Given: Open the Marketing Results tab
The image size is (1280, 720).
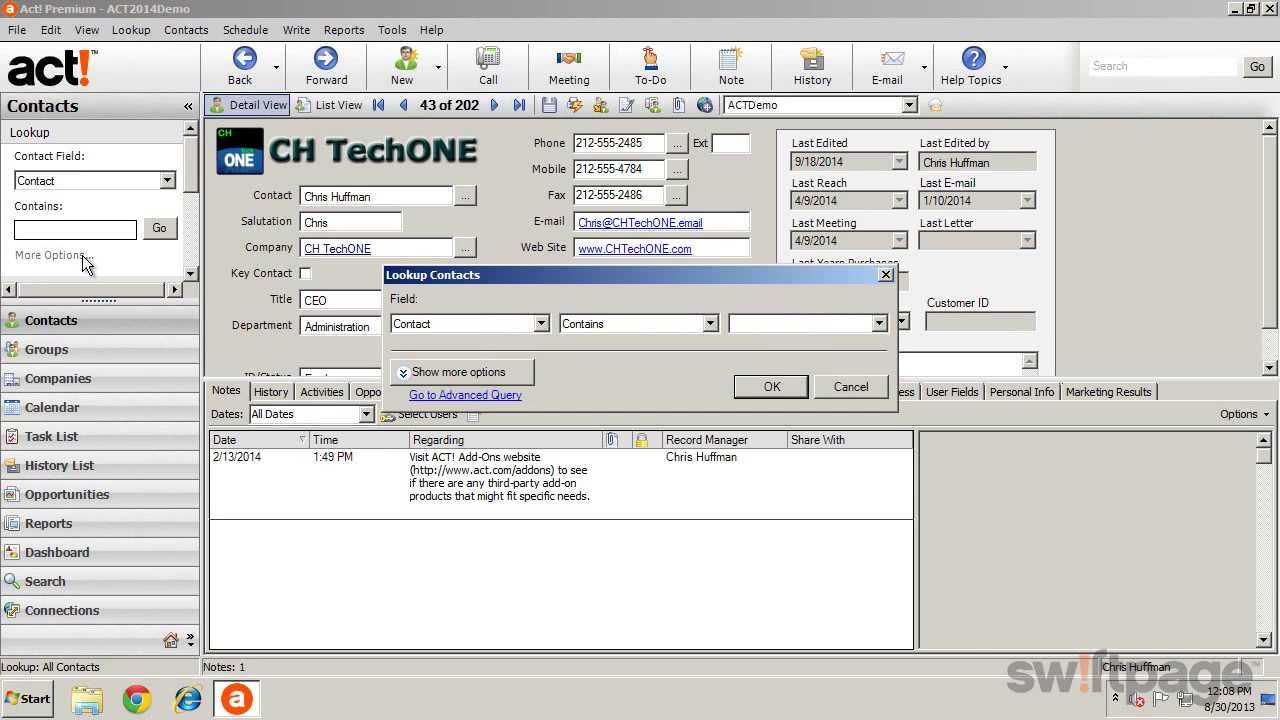Looking at the screenshot, I should [1109, 392].
